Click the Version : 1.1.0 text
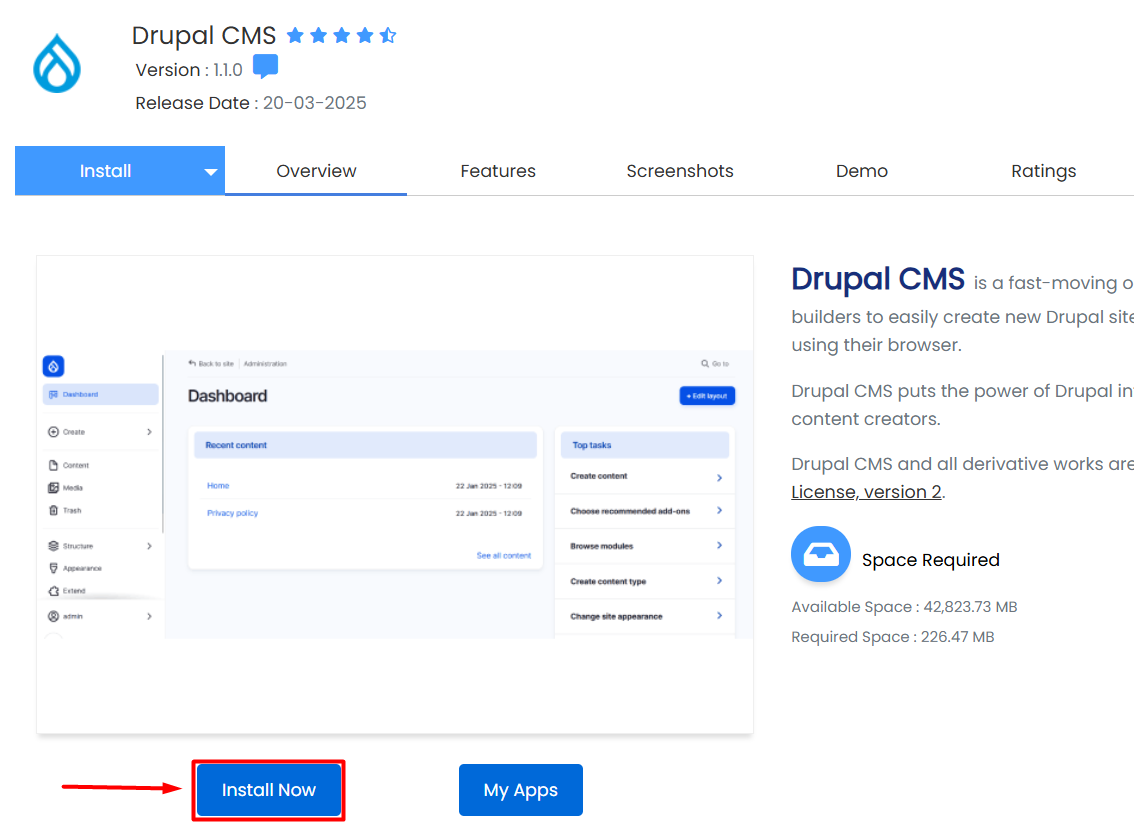Screen dimensions: 1134x831 coord(189,70)
